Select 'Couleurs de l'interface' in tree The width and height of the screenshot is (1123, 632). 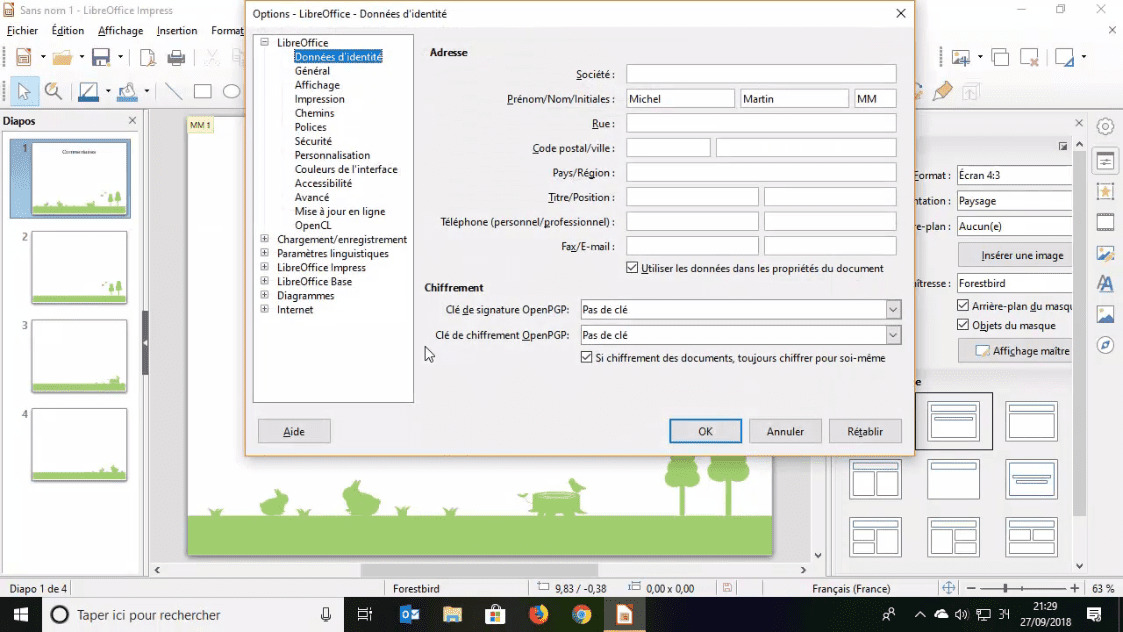346,169
